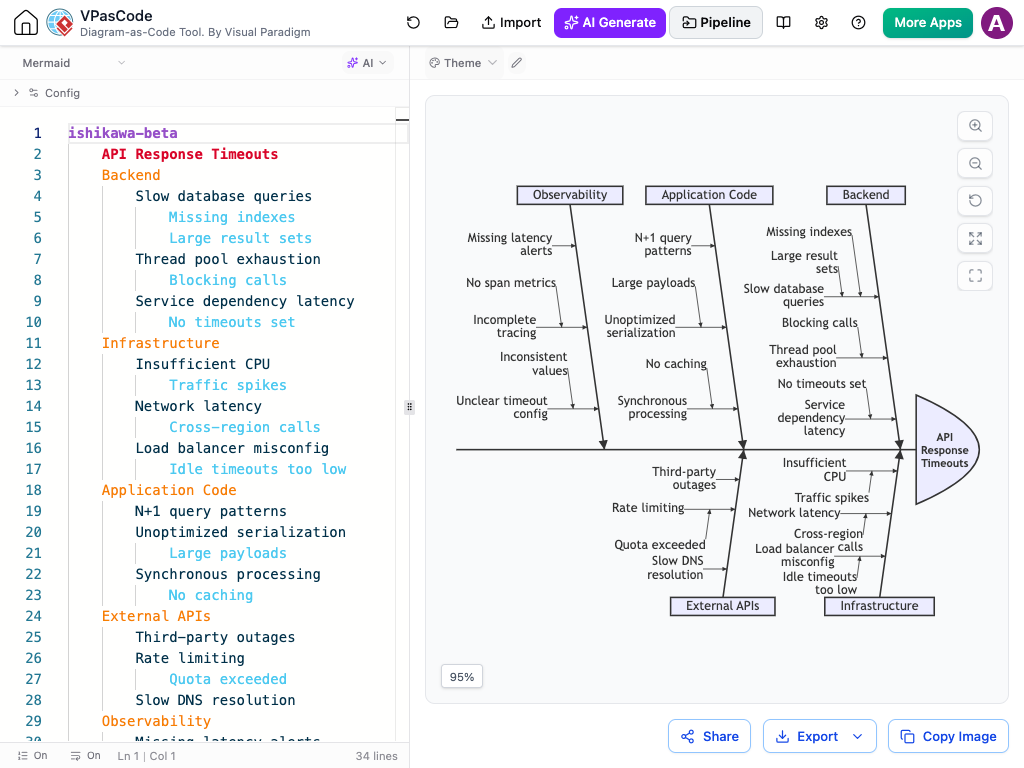
Task: Zoom in on the diagram
Action: pos(975,125)
